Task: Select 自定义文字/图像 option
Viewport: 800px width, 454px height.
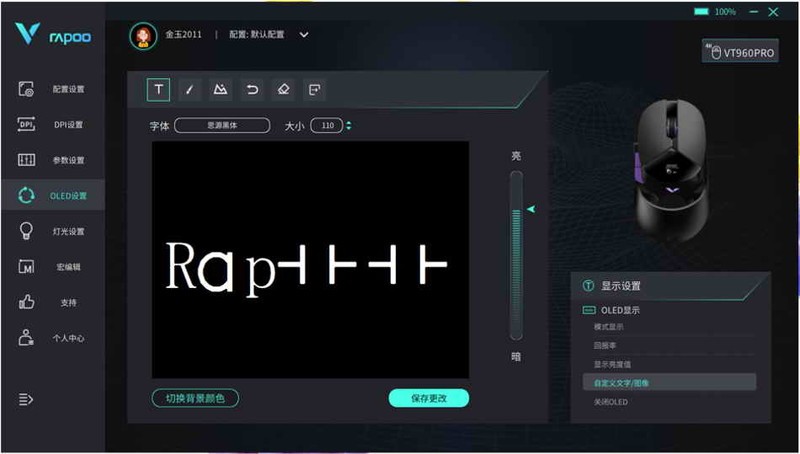Action: pos(669,383)
